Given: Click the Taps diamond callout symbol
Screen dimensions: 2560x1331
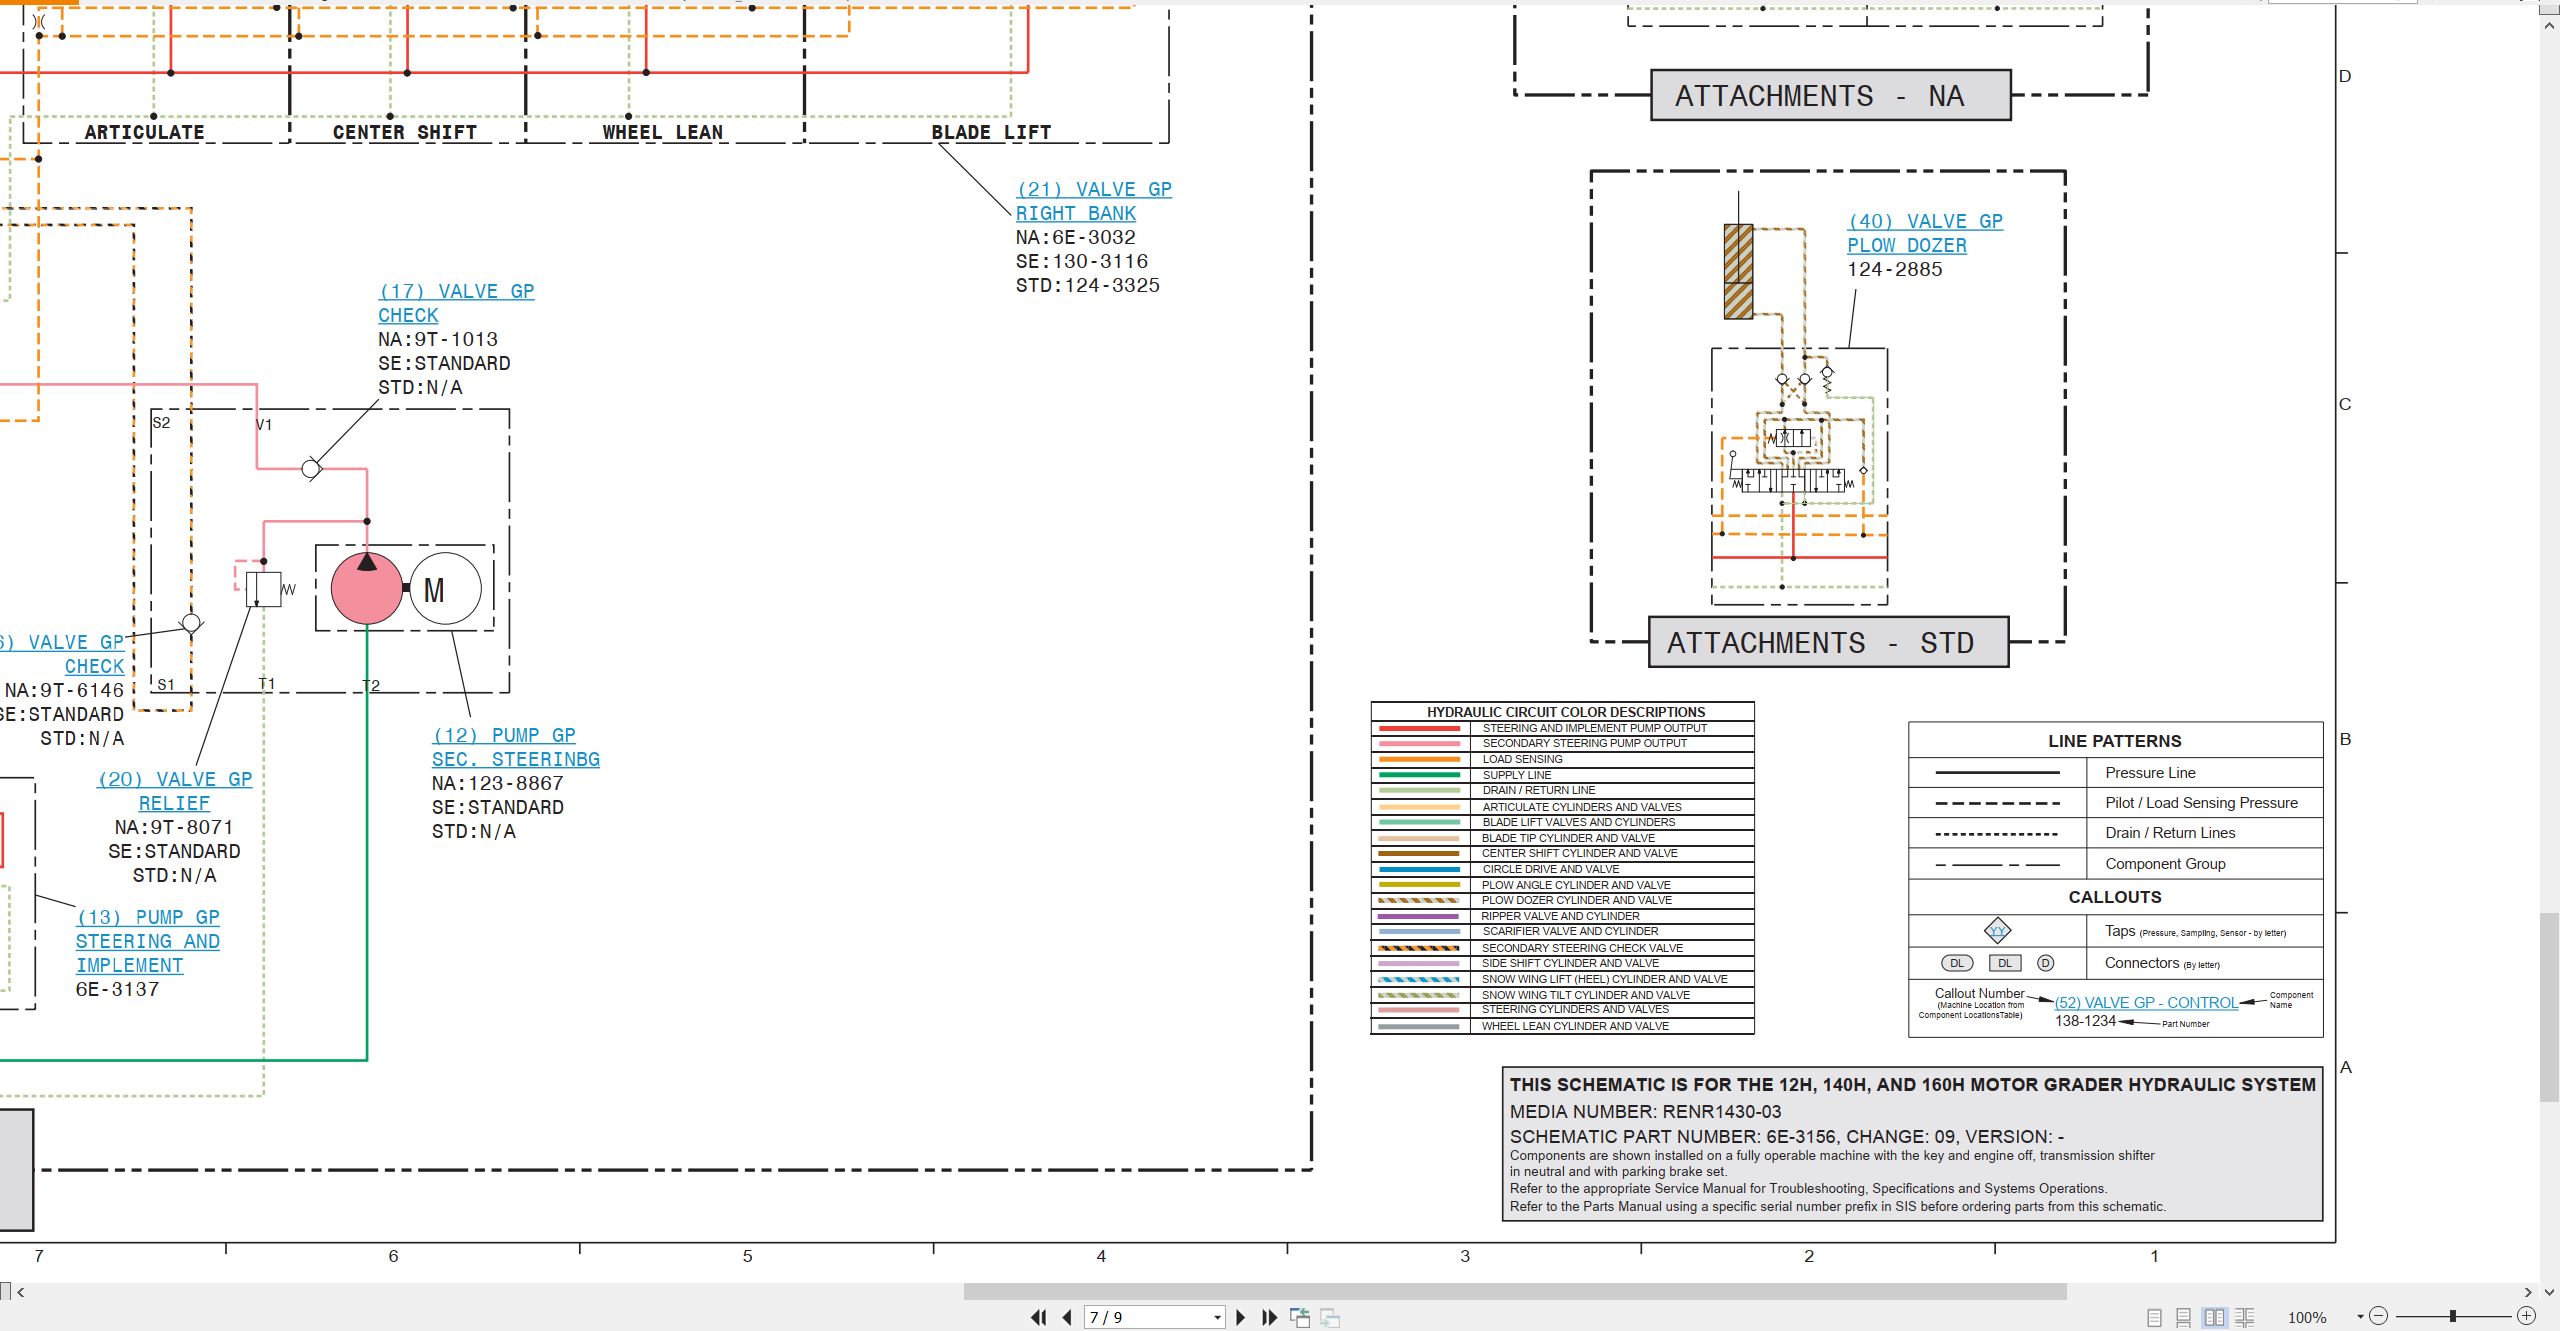Looking at the screenshot, I should pos(1997,931).
